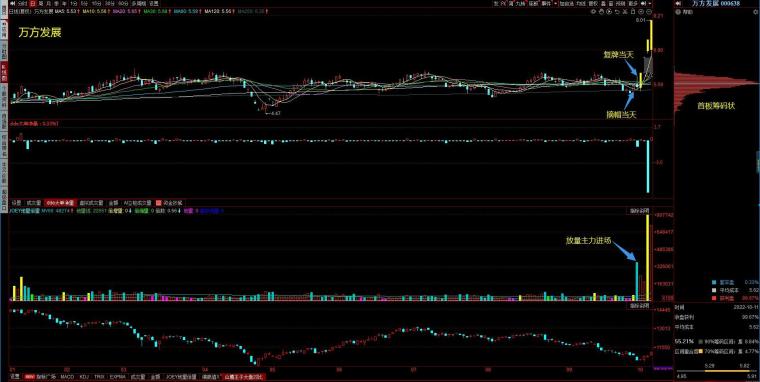760x382 pixels.
Task: Click the chip distribution price slider at bottom-right
Action: tap(717, 371)
